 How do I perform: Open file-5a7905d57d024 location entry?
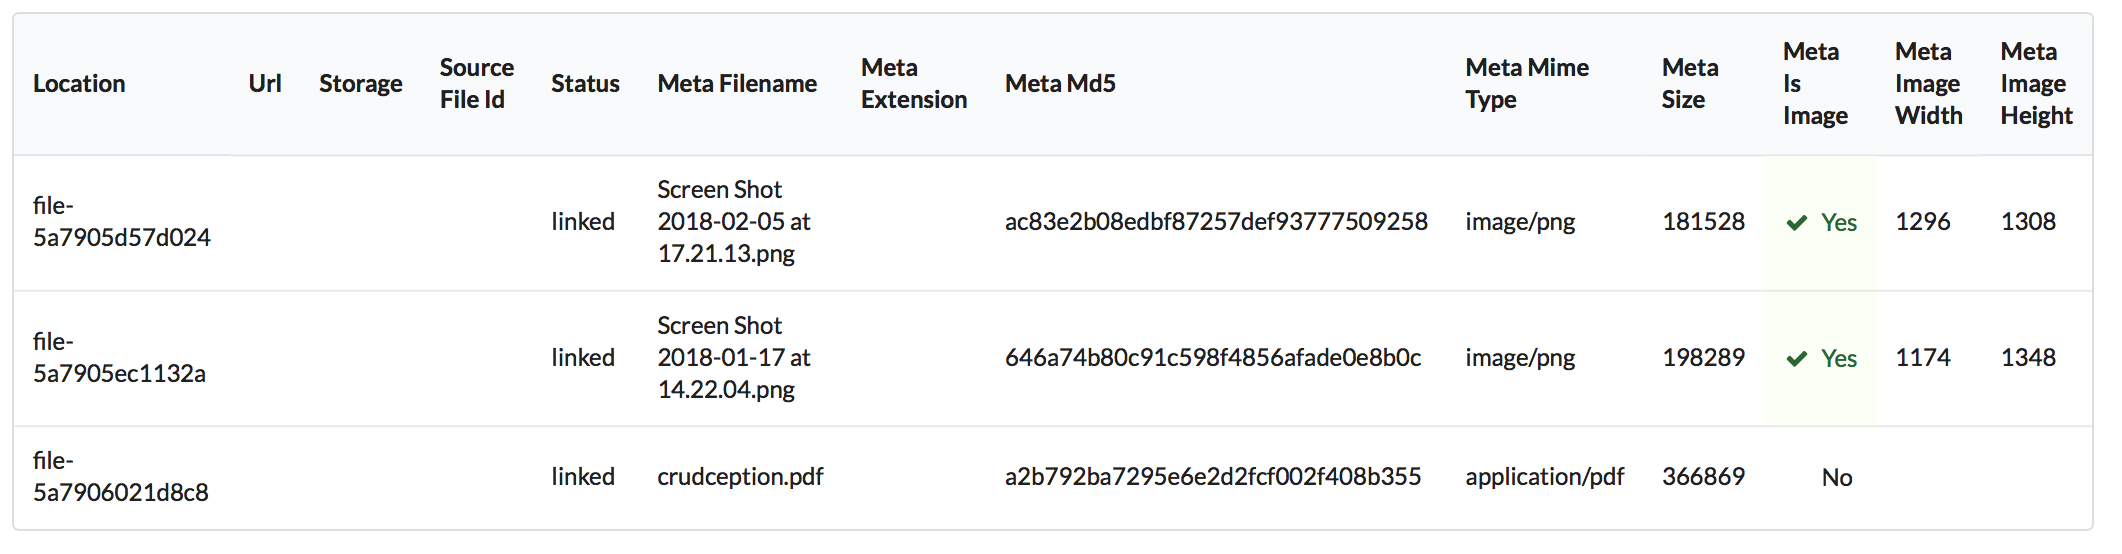[121, 222]
